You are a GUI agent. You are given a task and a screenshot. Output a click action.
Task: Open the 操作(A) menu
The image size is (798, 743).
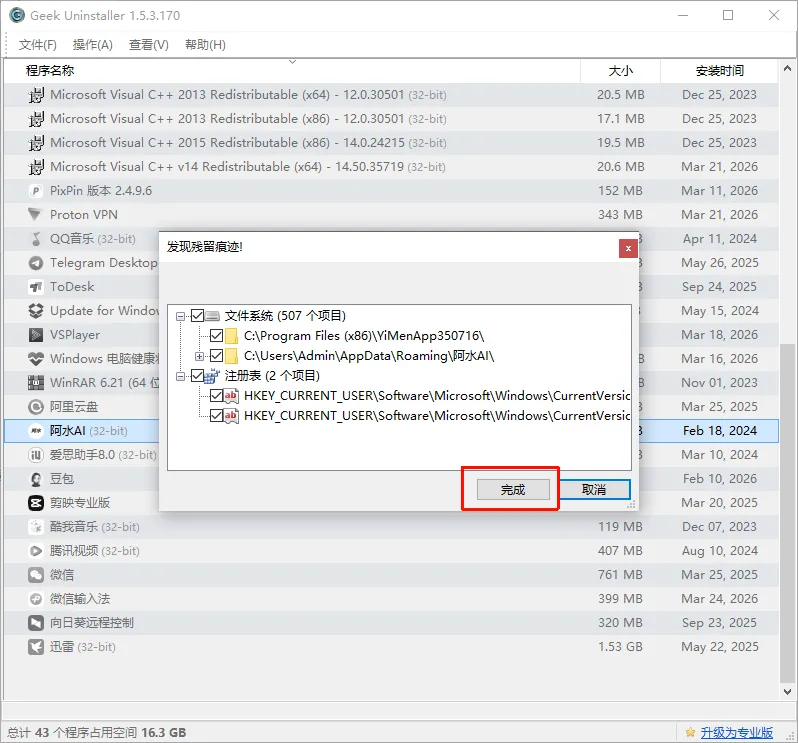93,45
